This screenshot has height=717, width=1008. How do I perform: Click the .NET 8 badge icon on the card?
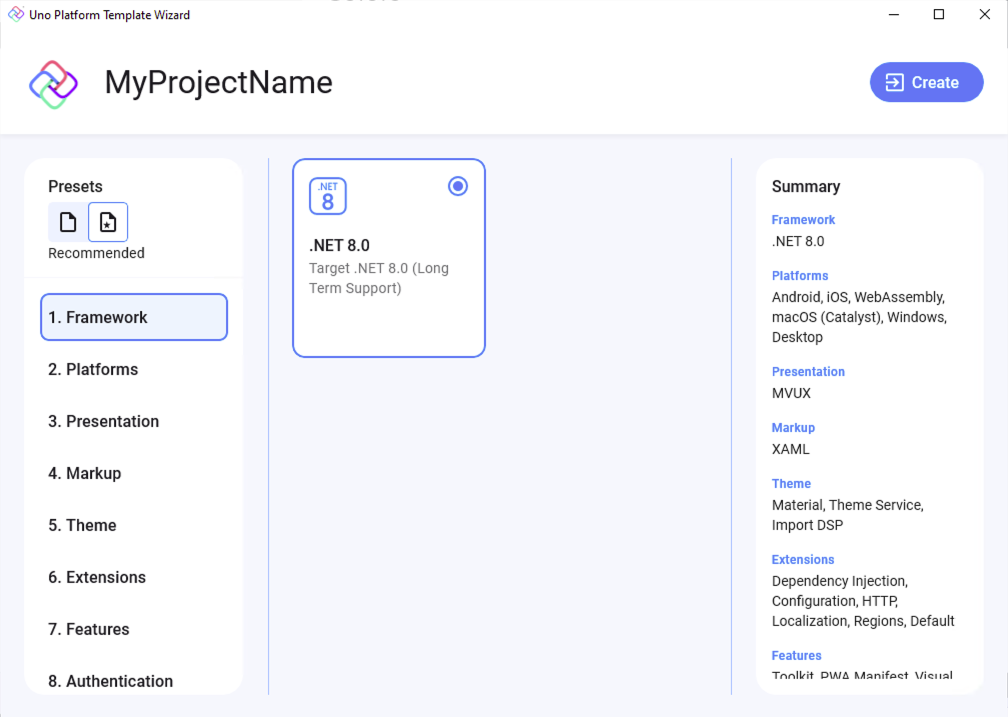328,196
